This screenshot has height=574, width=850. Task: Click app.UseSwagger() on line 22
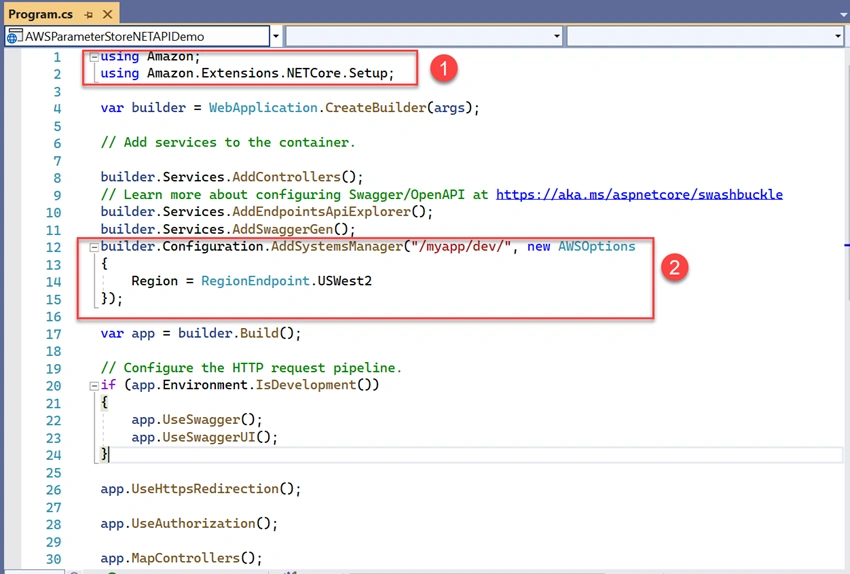click(197, 420)
